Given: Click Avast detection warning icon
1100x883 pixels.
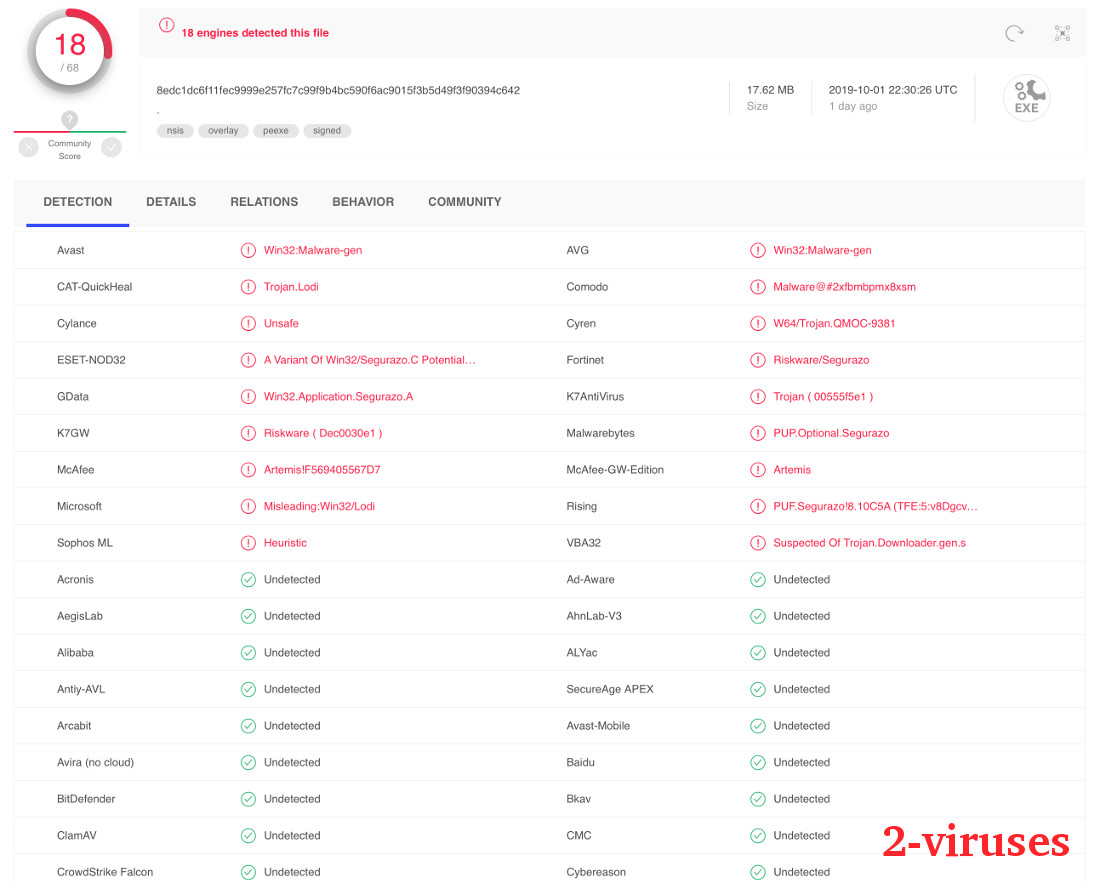Looking at the screenshot, I should [248, 250].
